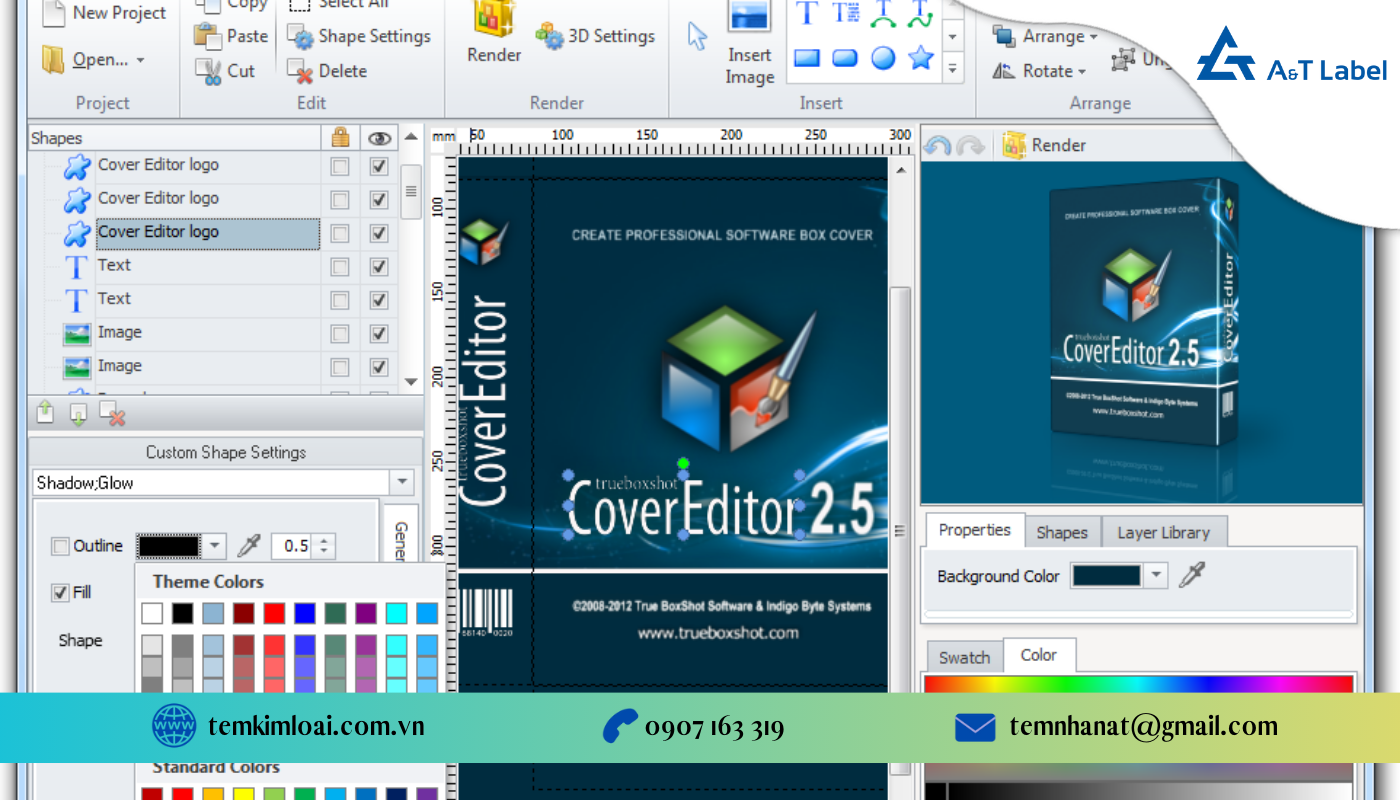Click the rainbow hue spectrum bar

click(x=1138, y=684)
